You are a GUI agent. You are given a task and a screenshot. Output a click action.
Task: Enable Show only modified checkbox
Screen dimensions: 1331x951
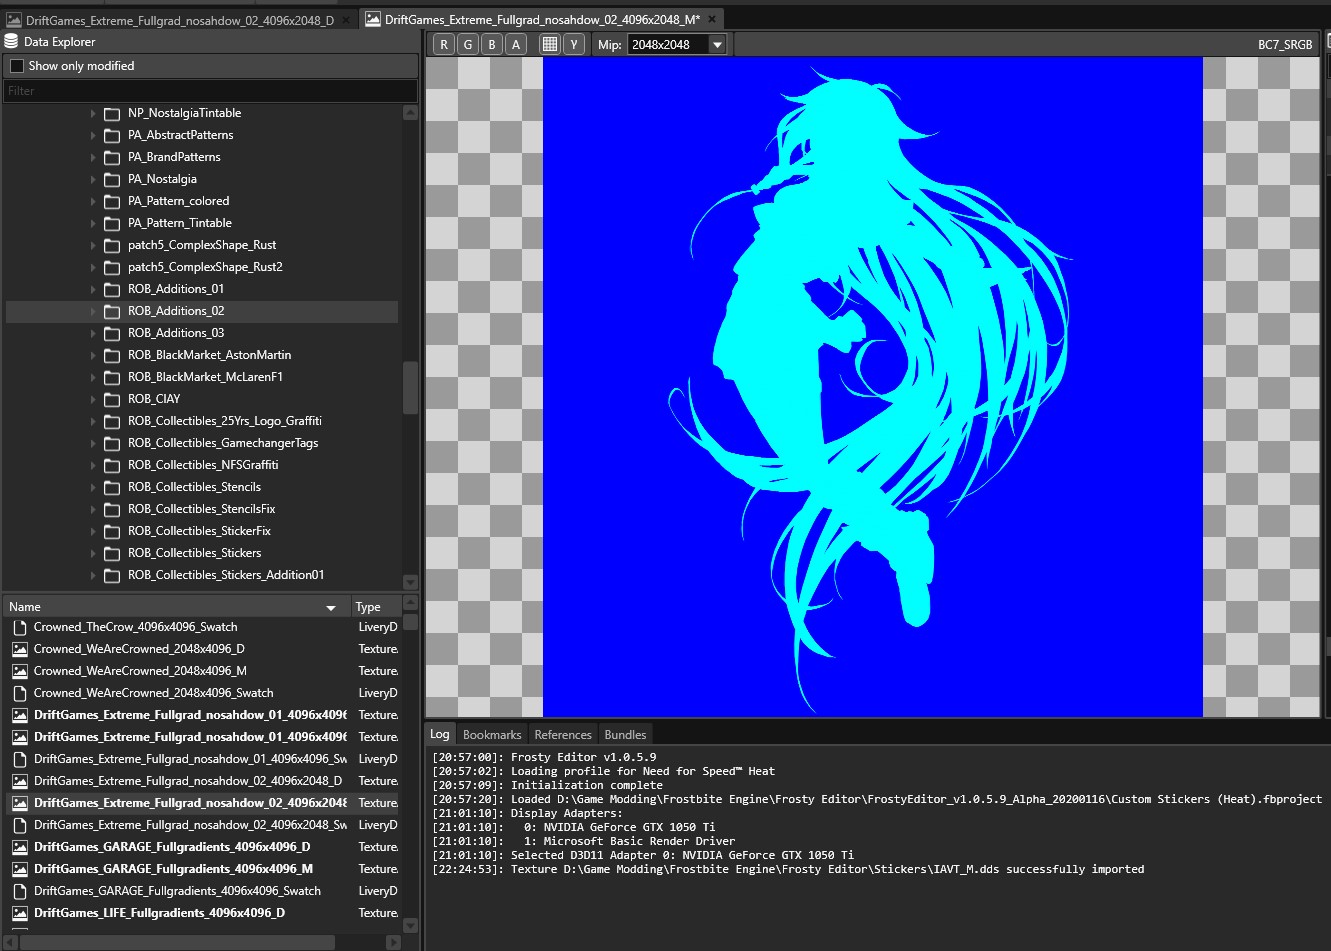tap(17, 66)
